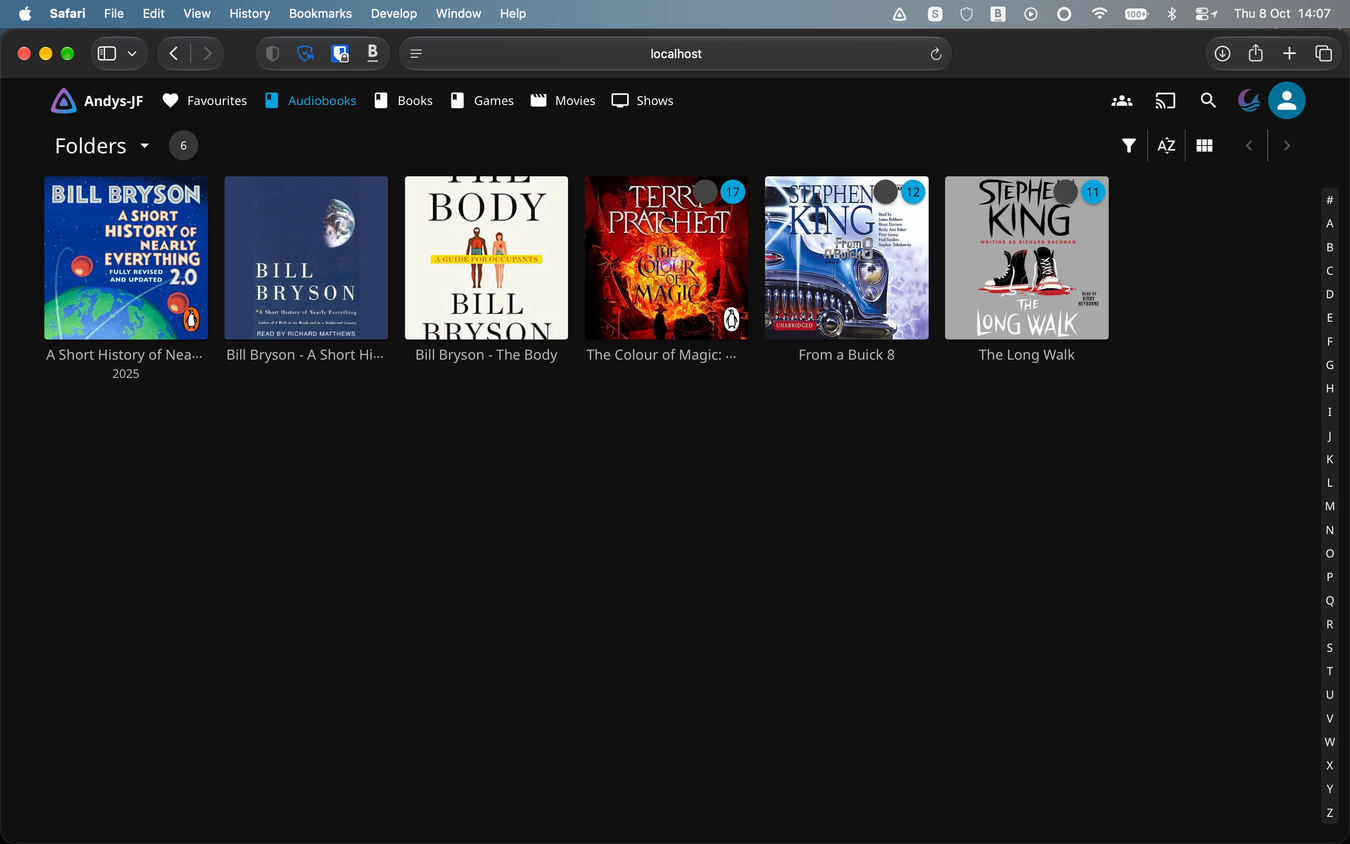Click the 'Bill Bryson - The Body' title
Viewport: 1350px width, 844px height.
pyautogui.click(x=486, y=355)
